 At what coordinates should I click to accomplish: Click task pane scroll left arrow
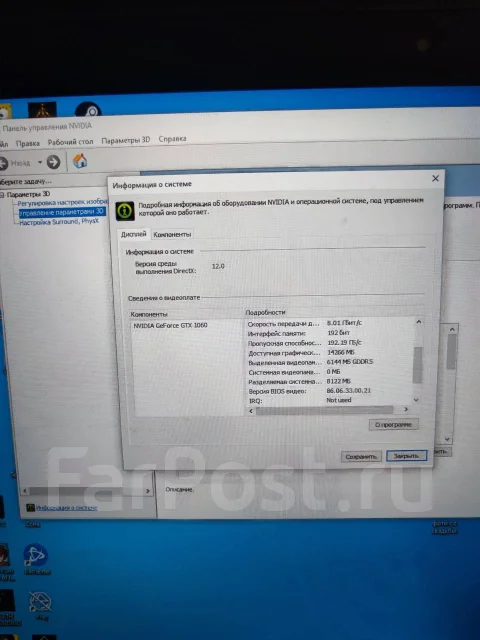pyautogui.click(x=25, y=491)
